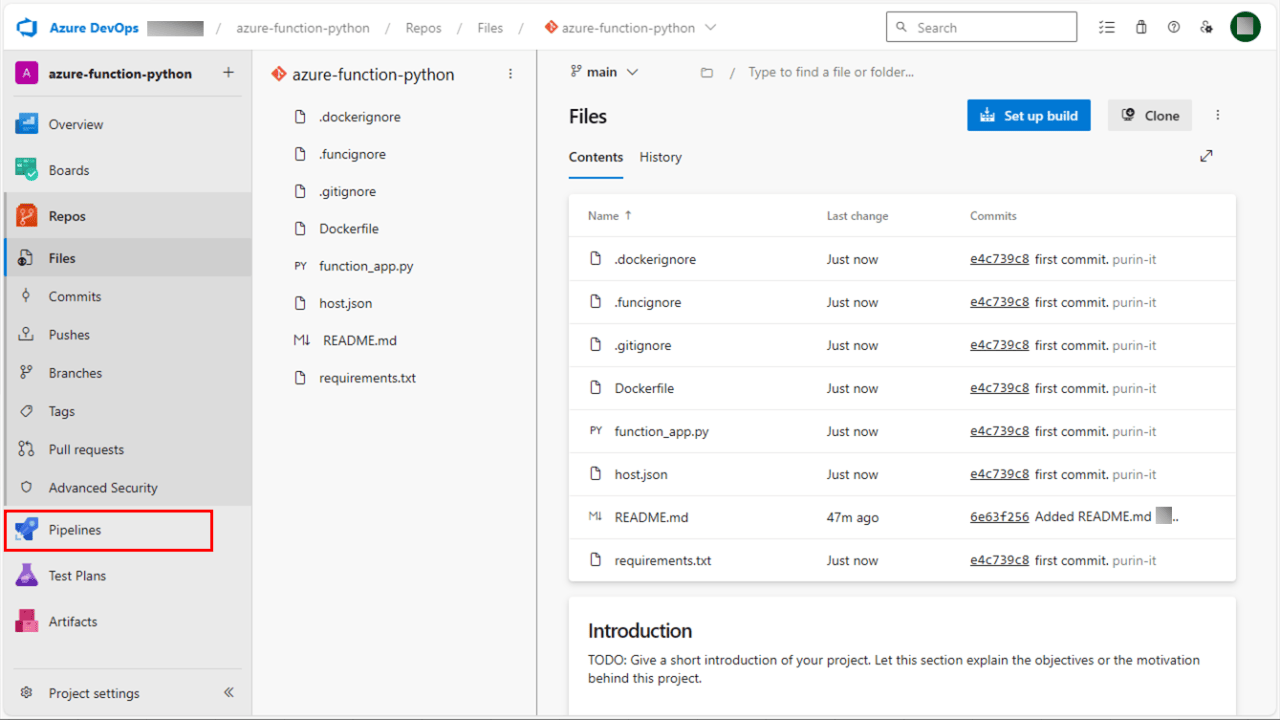Open the repository more-options ellipsis menu
Viewport: 1280px width, 720px height.
pos(511,73)
